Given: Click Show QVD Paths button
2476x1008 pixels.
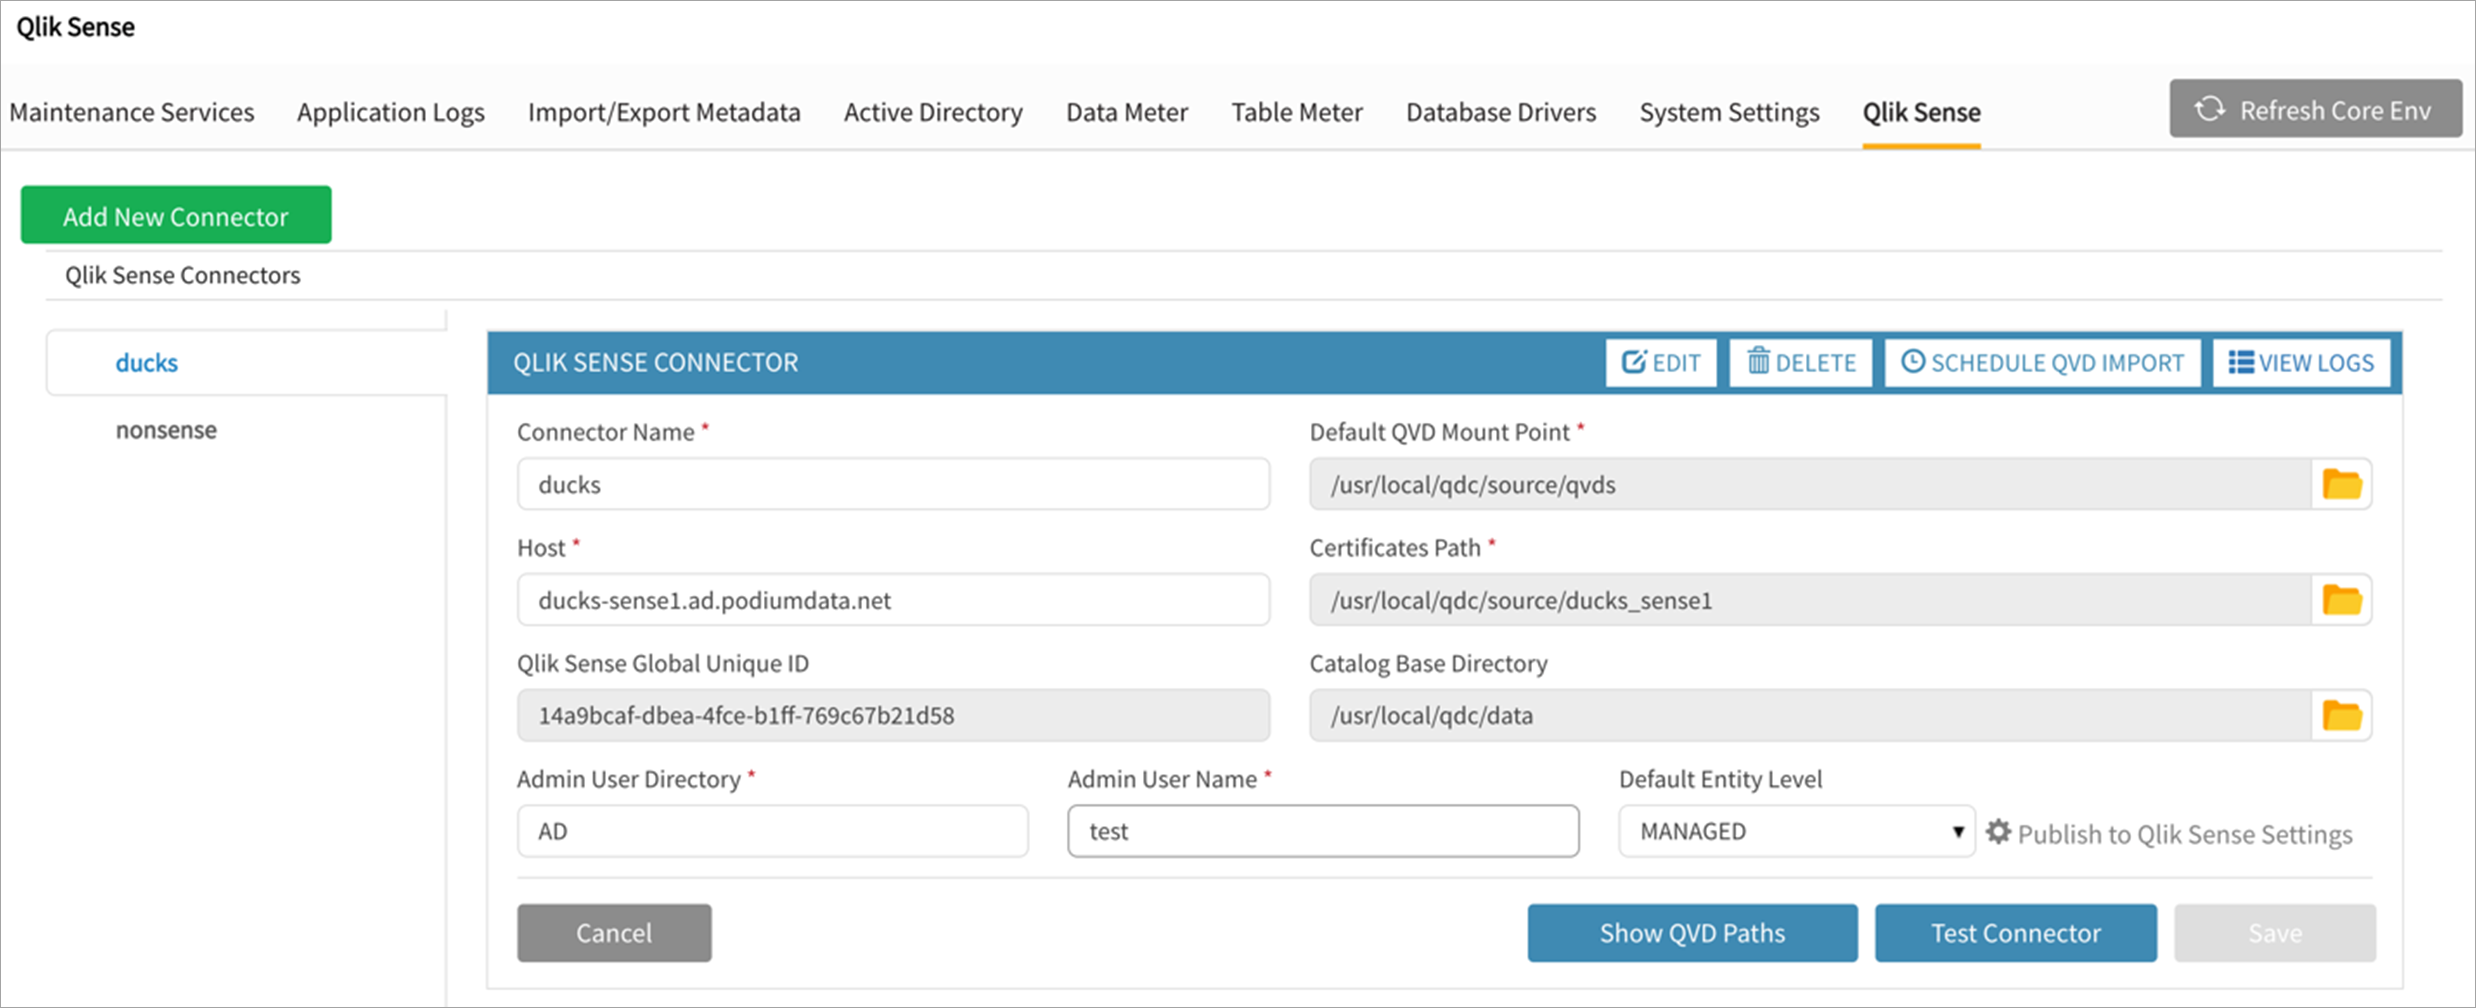Looking at the screenshot, I should (1692, 933).
